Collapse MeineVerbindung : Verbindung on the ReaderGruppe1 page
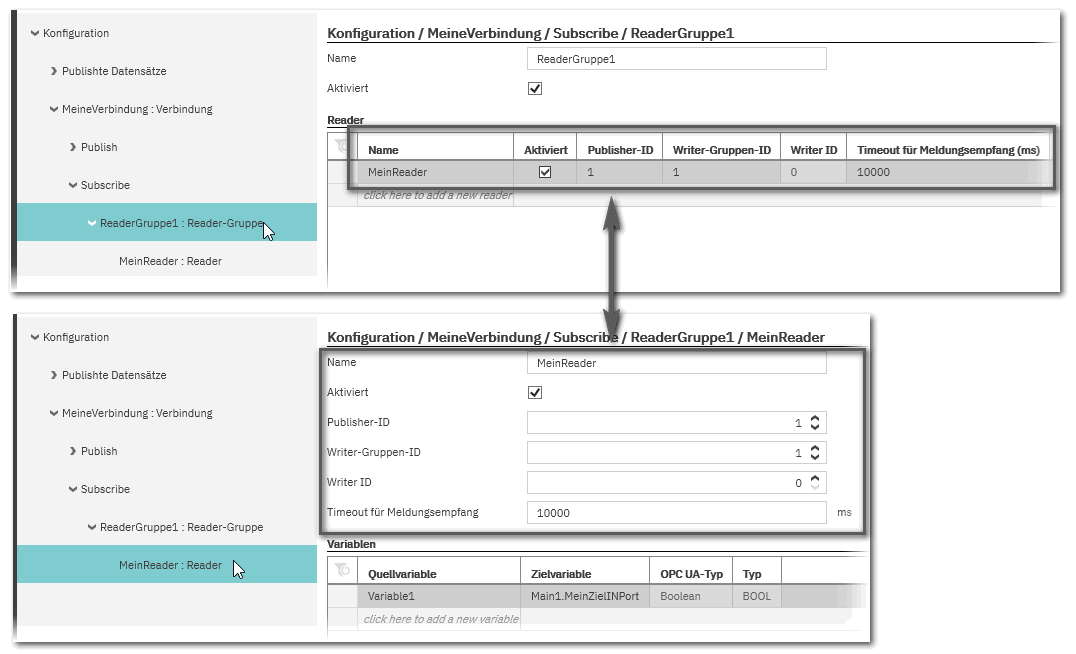1076x654 pixels. click(54, 108)
